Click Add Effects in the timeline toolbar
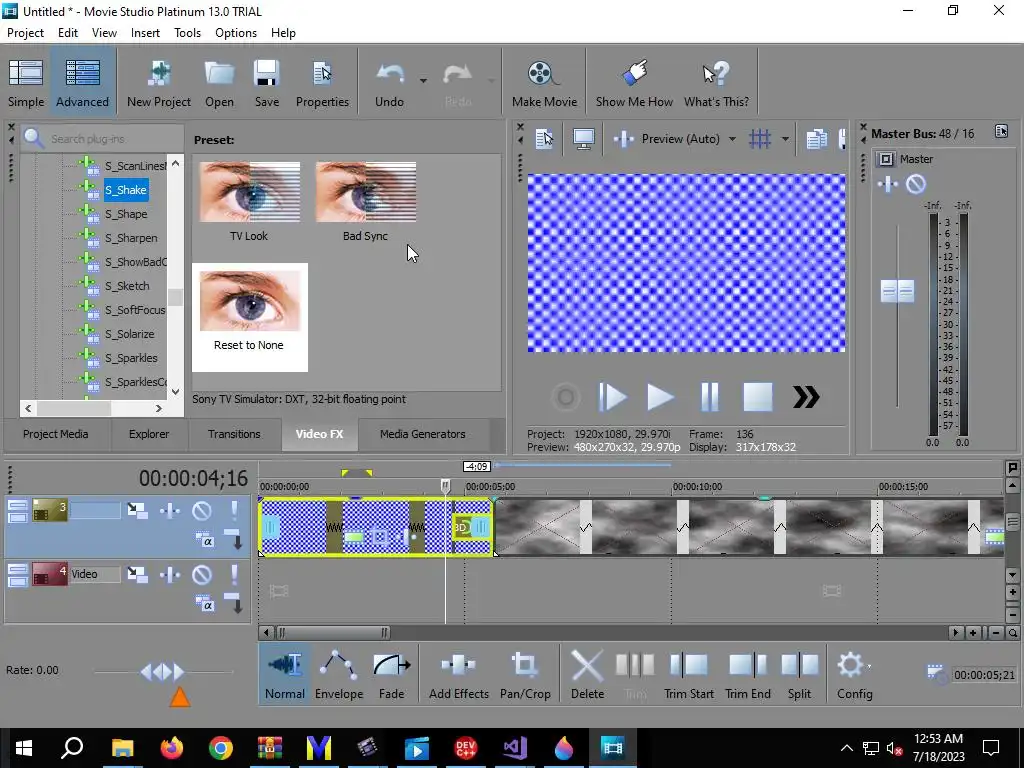 pos(458,673)
